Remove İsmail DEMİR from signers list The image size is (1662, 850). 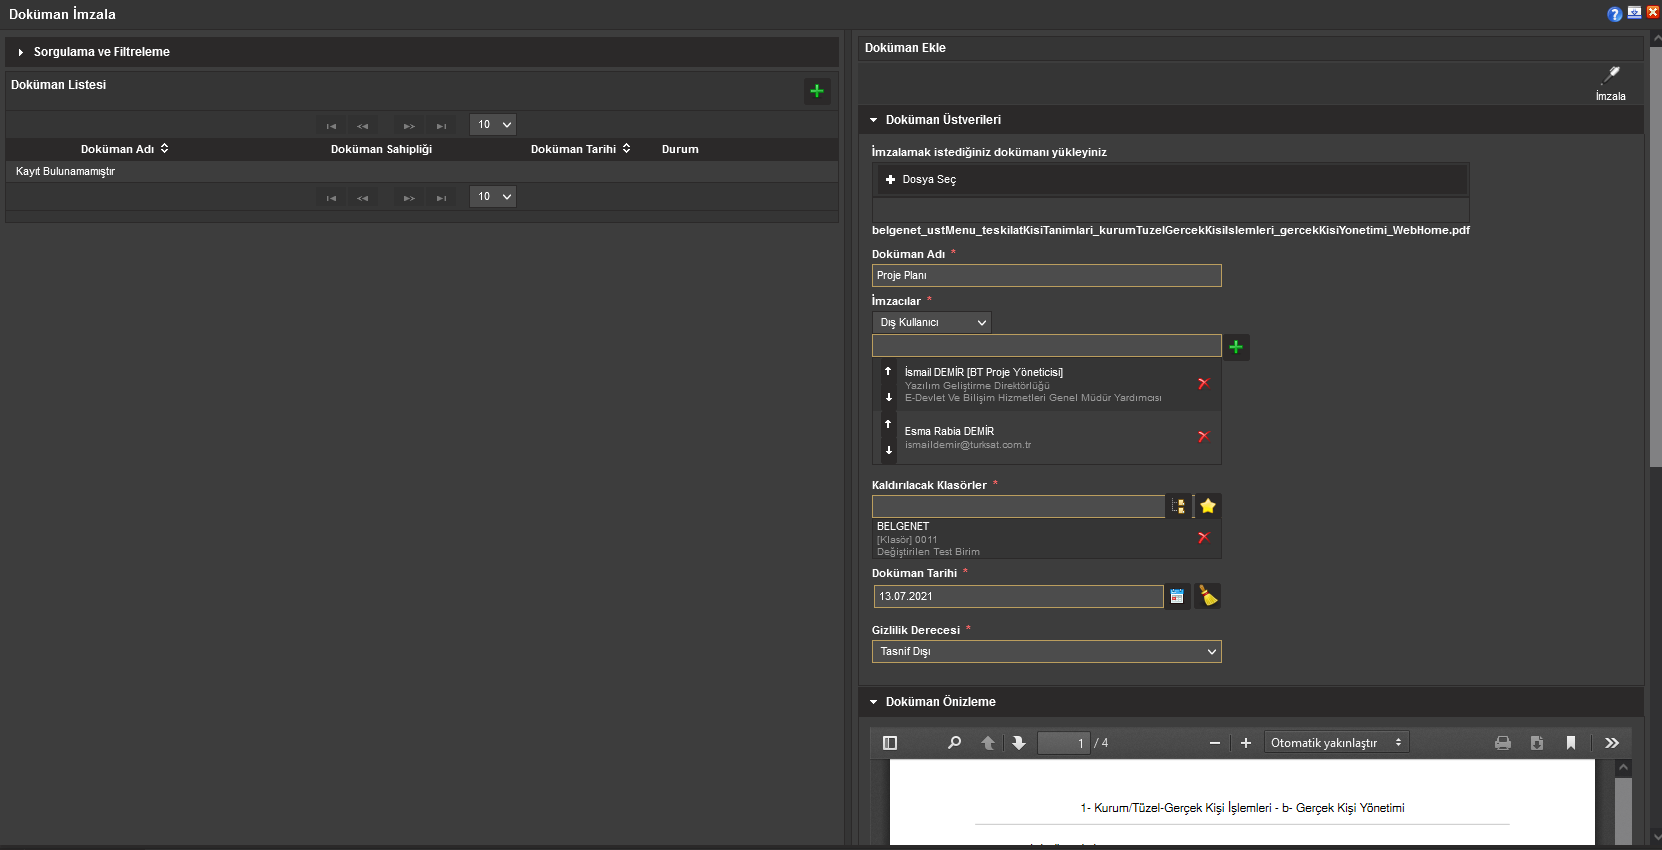pos(1203,384)
